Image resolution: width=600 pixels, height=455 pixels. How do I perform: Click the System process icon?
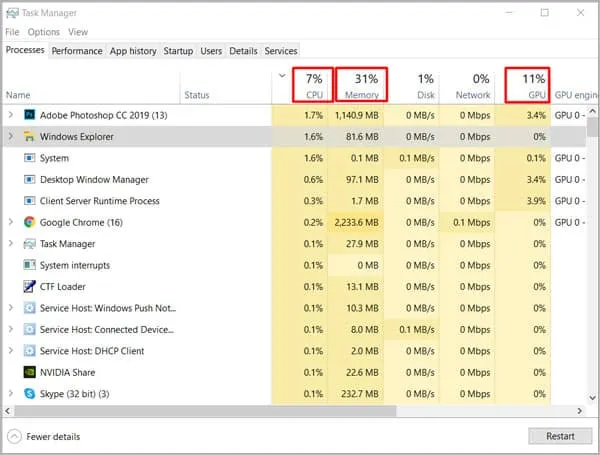29,158
